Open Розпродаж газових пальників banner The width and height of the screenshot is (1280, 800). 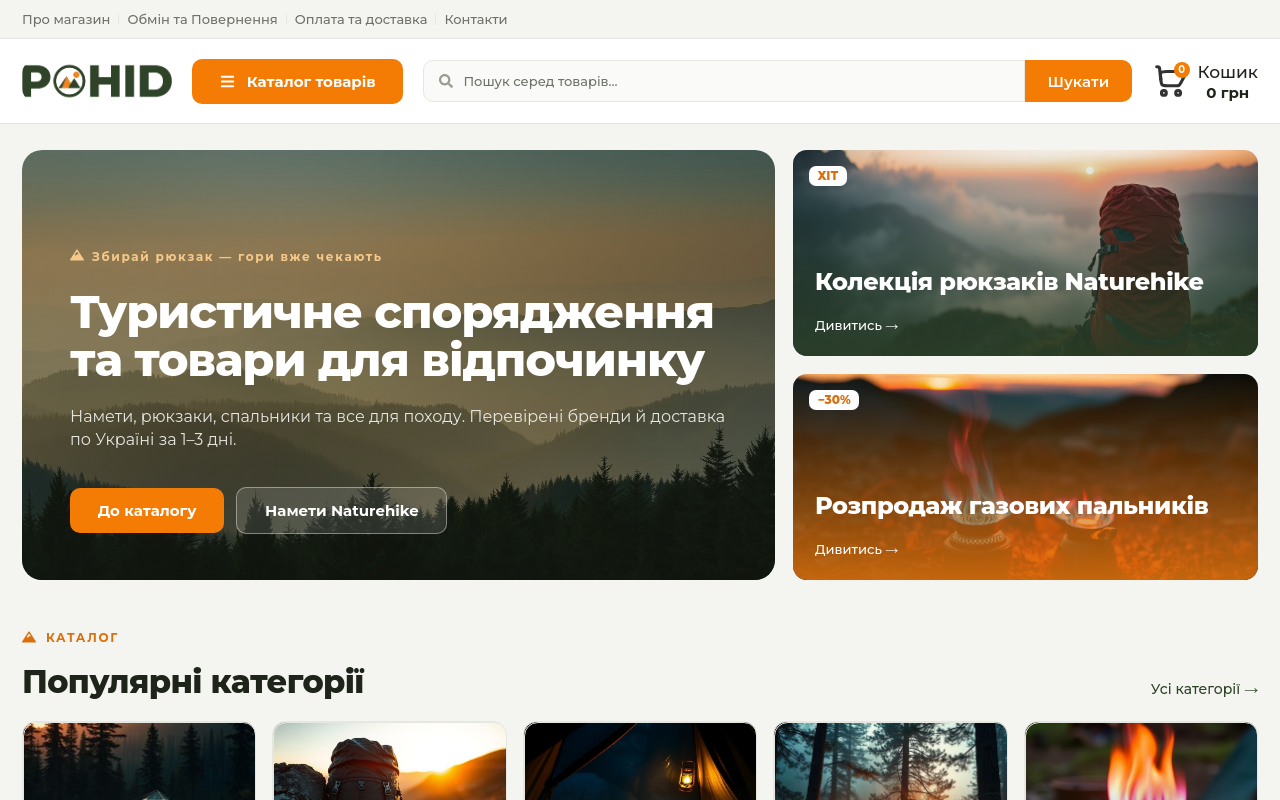1025,477
